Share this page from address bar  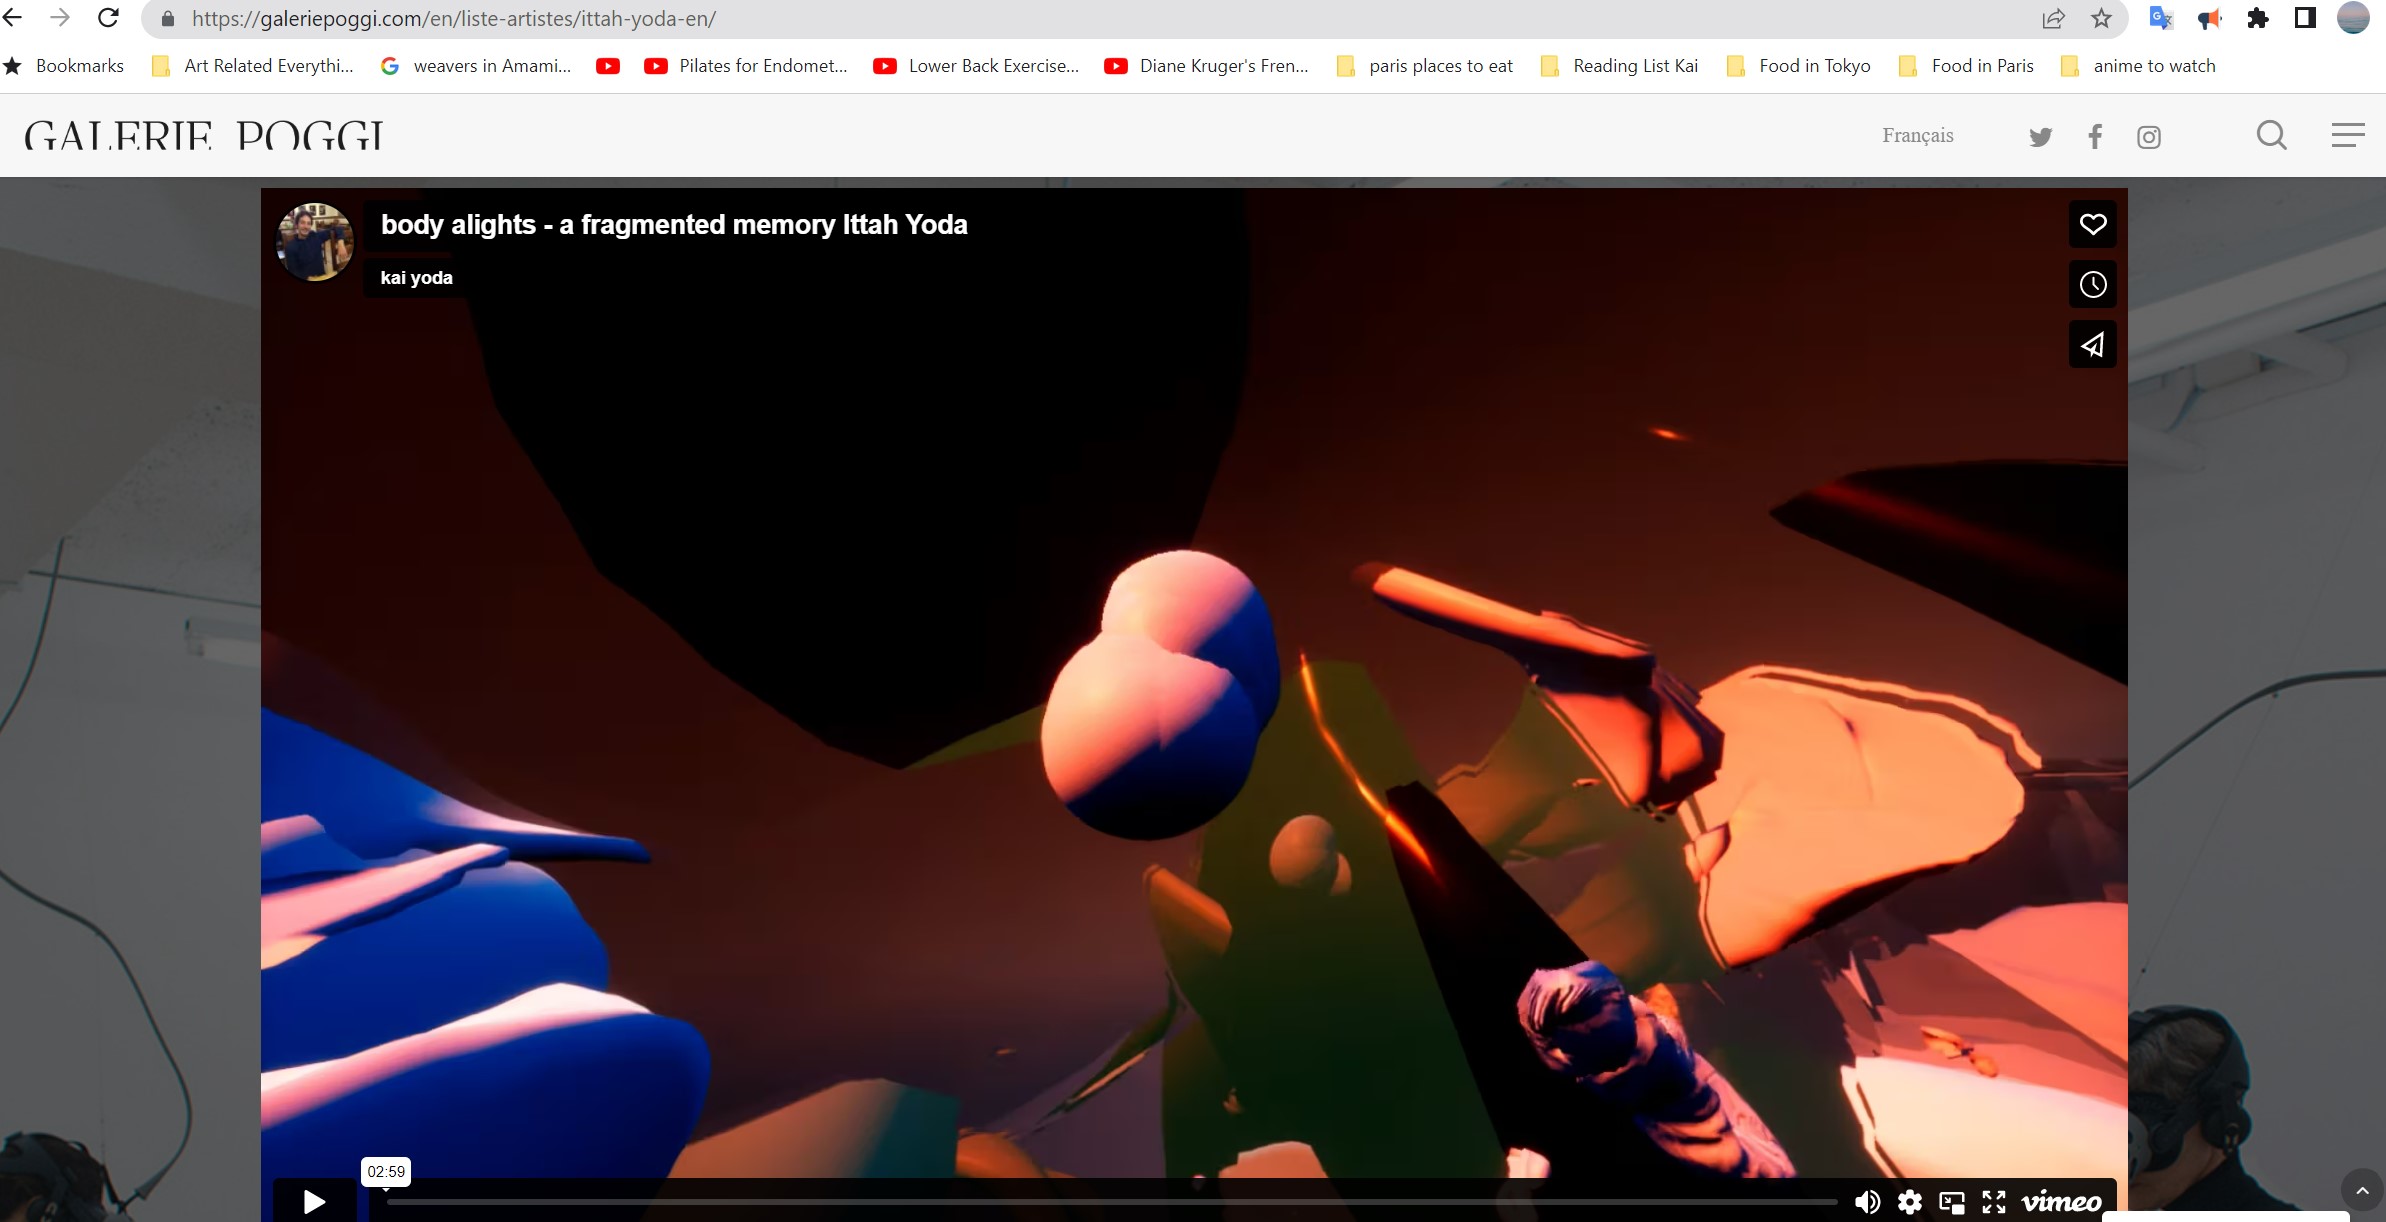point(2053,18)
